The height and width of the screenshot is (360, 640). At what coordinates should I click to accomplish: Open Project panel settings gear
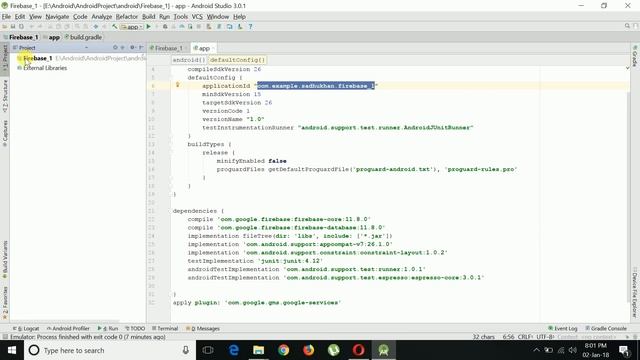click(x=132, y=47)
